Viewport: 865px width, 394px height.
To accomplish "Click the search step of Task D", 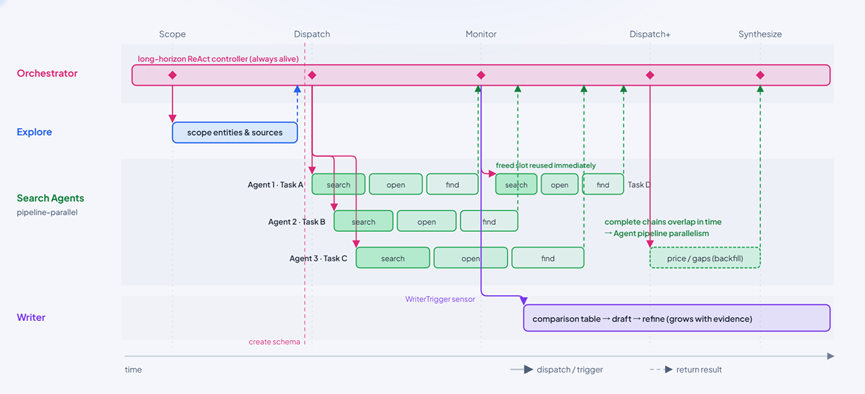I will tap(516, 184).
